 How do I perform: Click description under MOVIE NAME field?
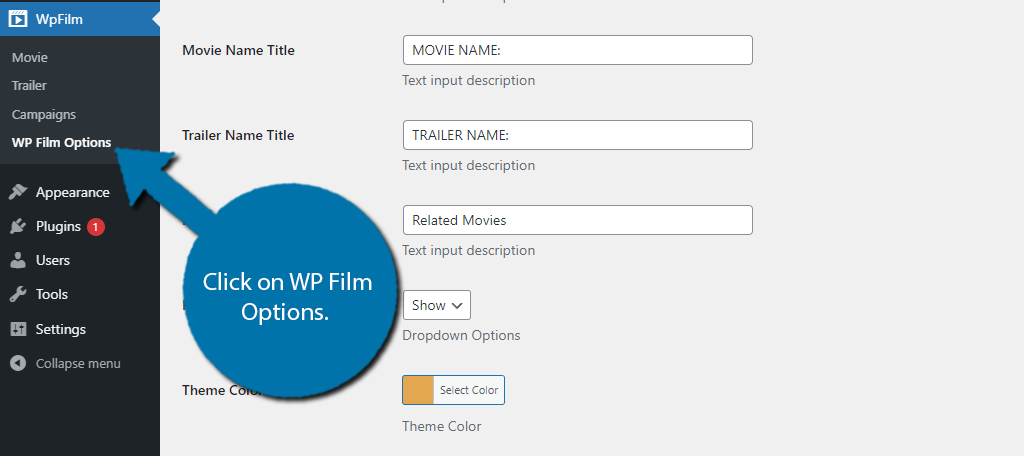point(468,80)
